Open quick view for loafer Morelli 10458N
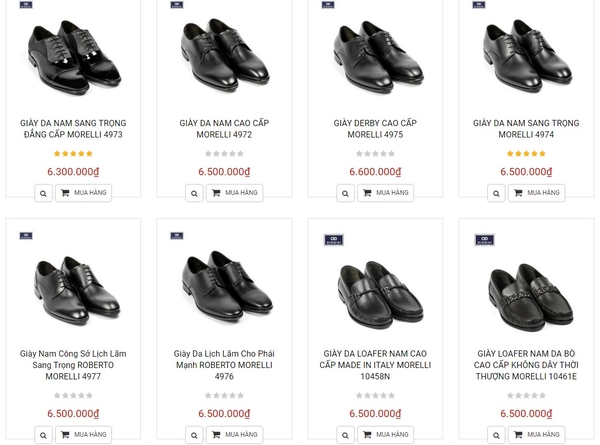Viewport: 600px width, 445px height. pos(345,435)
